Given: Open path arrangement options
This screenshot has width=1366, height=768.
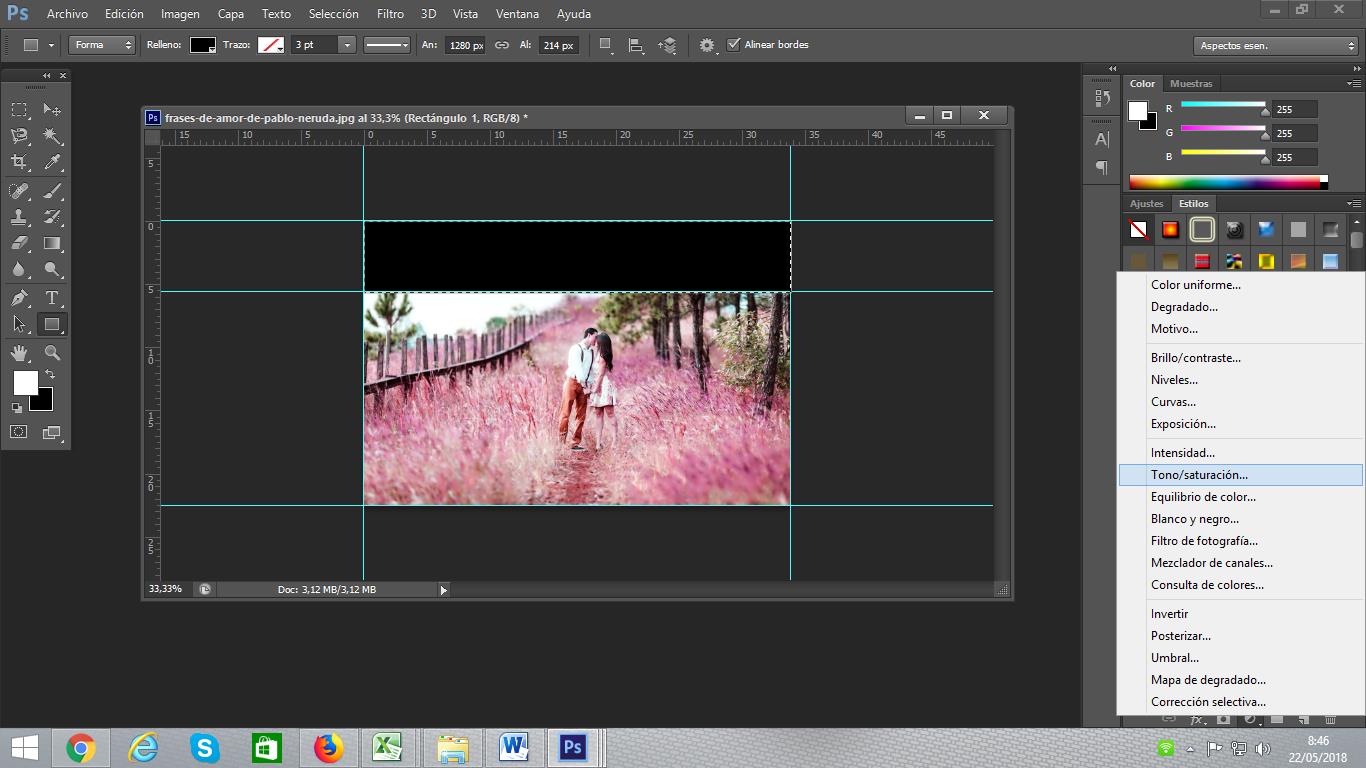Looking at the screenshot, I should 668,45.
